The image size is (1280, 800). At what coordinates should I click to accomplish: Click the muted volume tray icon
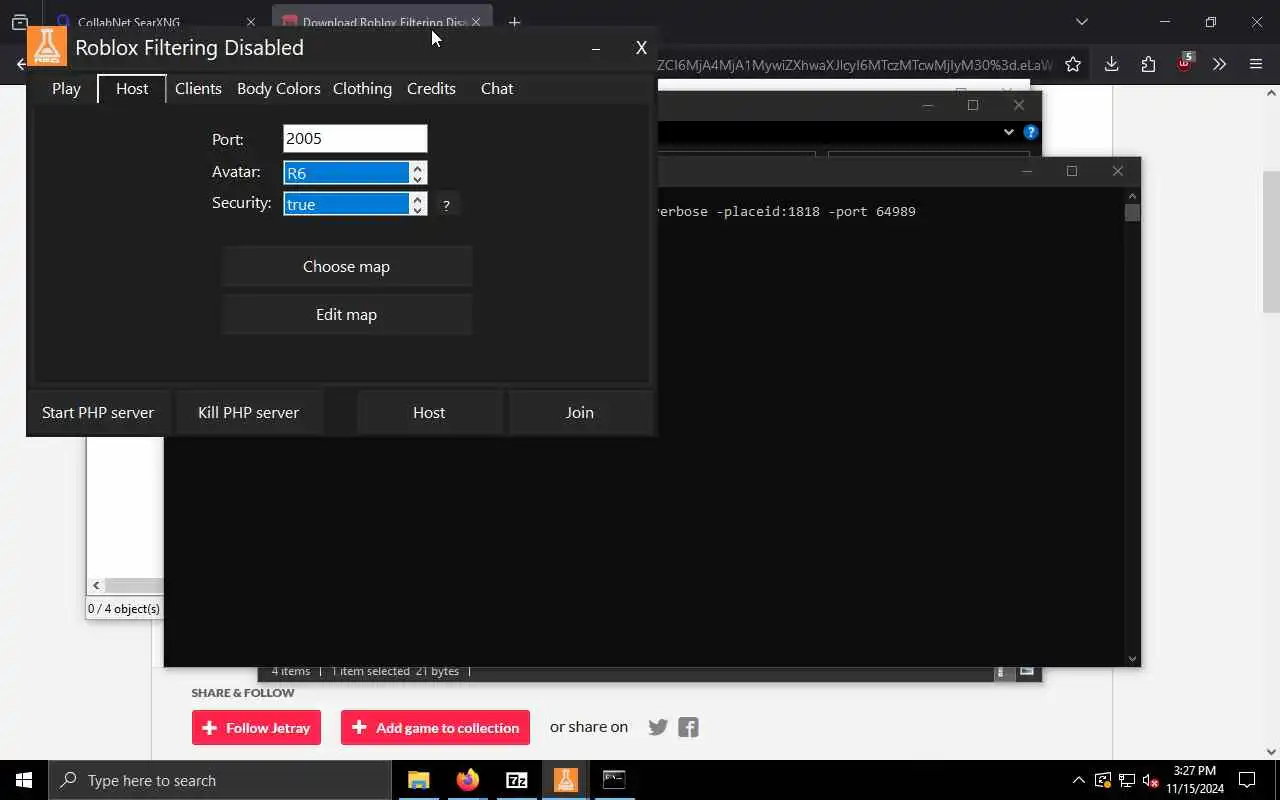[1150, 780]
